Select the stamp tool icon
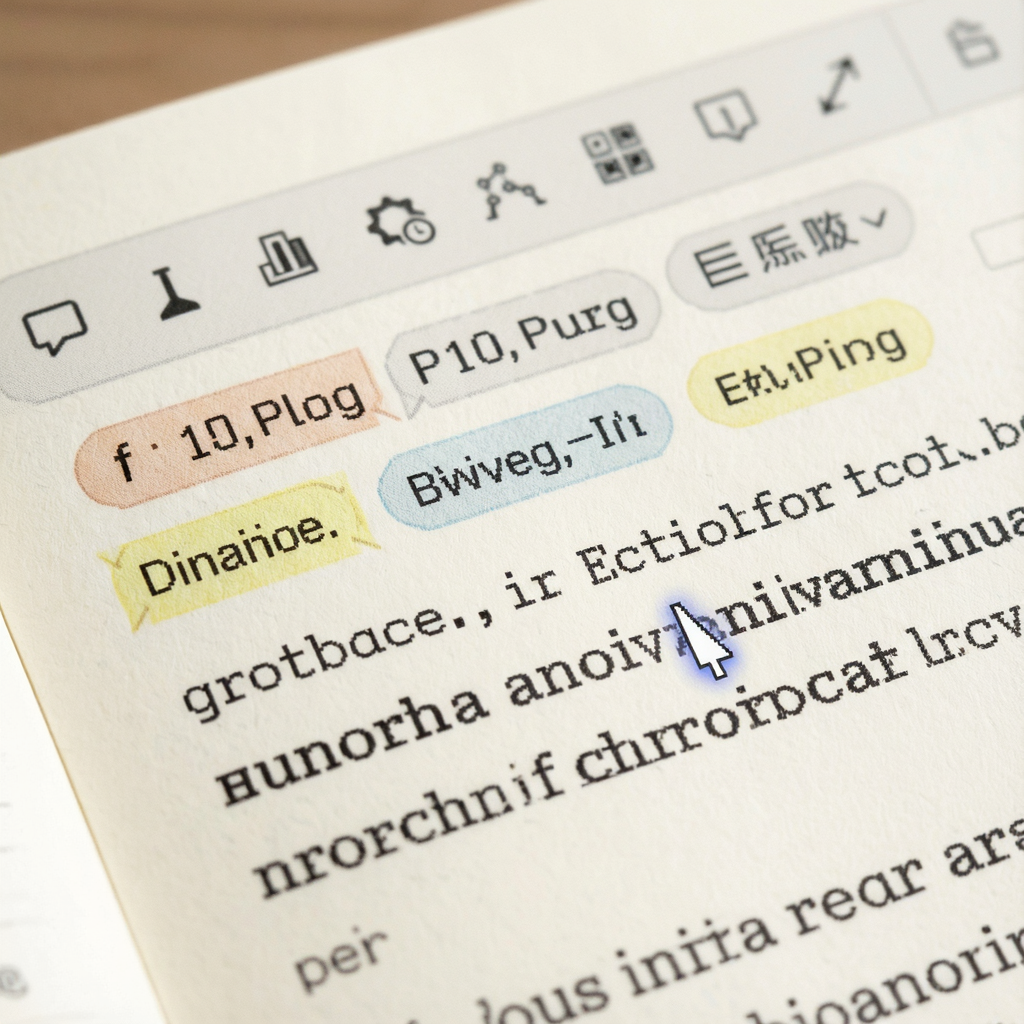Image resolution: width=1024 pixels, height=1024 pixels. (x=174, y=295)
